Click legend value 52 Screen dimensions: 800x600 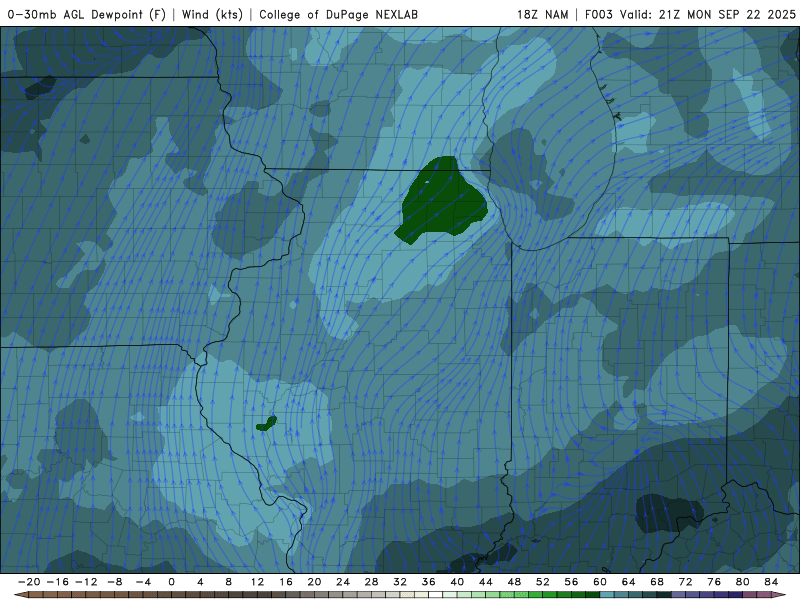tap(543, 582)
